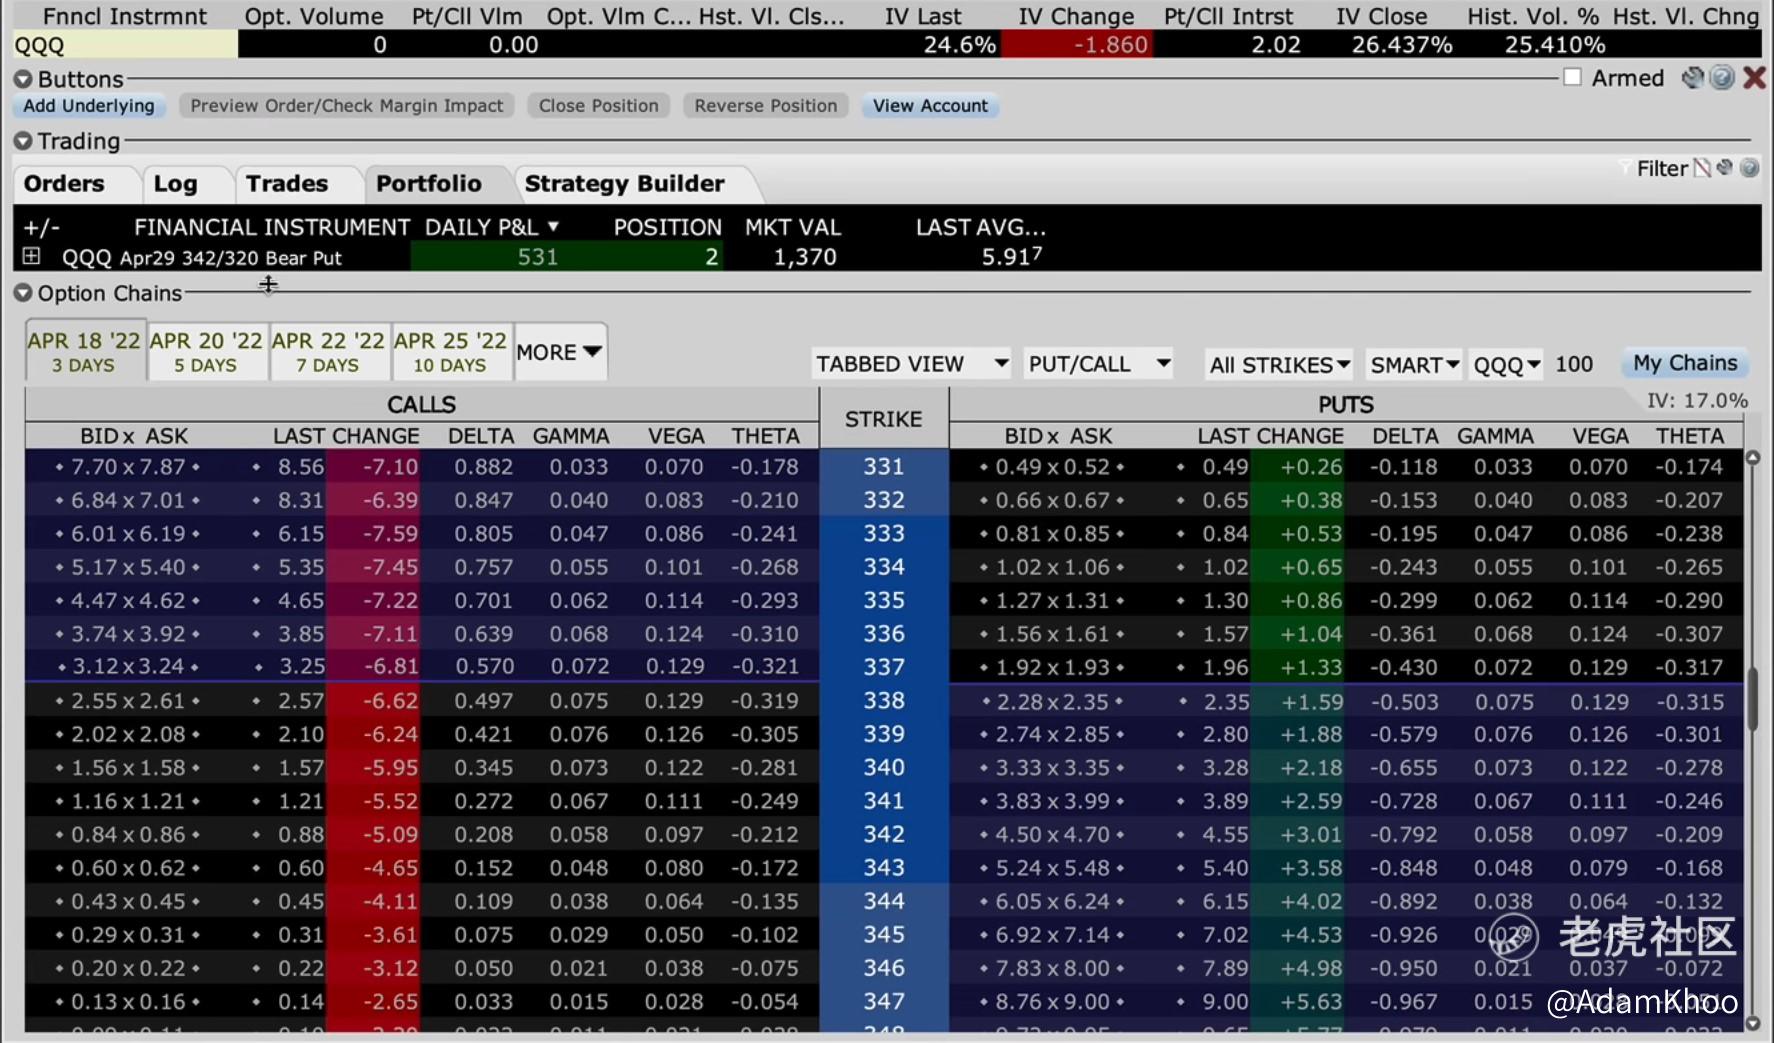Collapse the Option Chains section

pyautogui.click(x=23, y=293)
